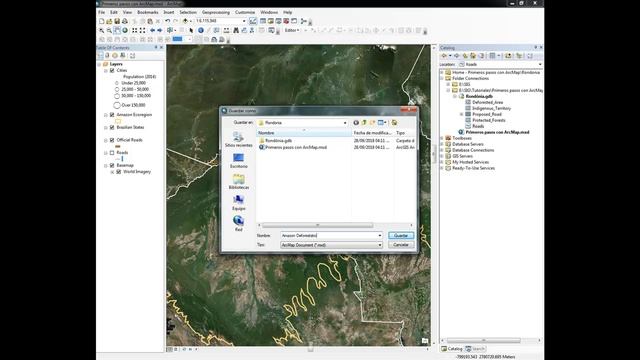This screenshot has height=360, width=640.
Task: Click Escritorio shortcut in save dialog
Action: (x=238, y=161)
